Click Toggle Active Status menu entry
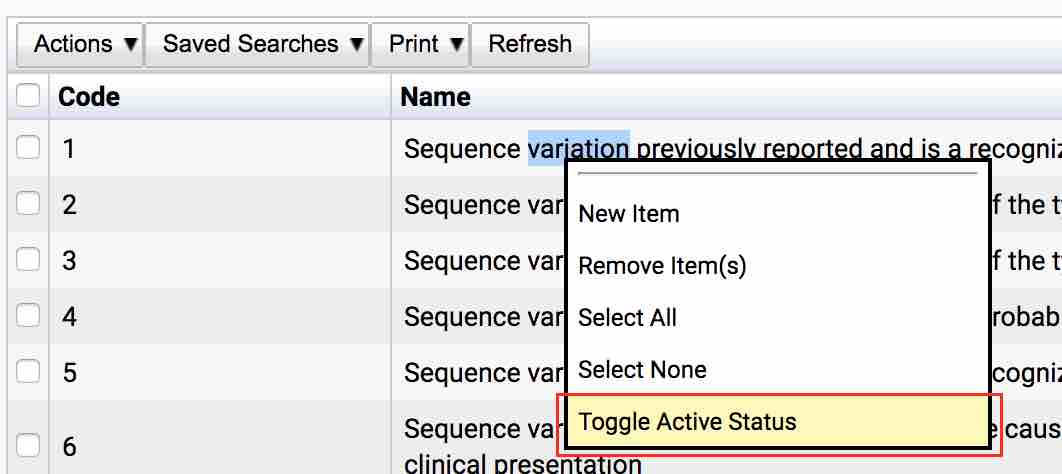Viewport: 1062px width, 474px height. click(688, 422)
